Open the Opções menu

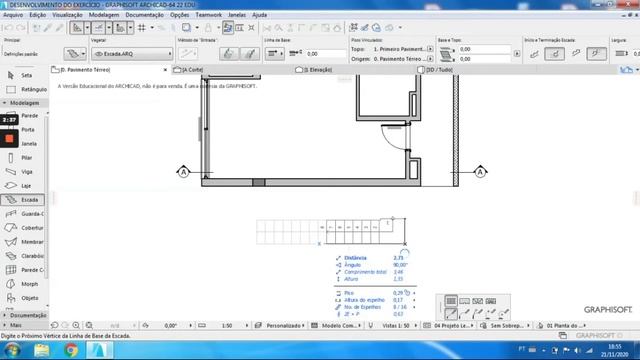pos(180,15)
